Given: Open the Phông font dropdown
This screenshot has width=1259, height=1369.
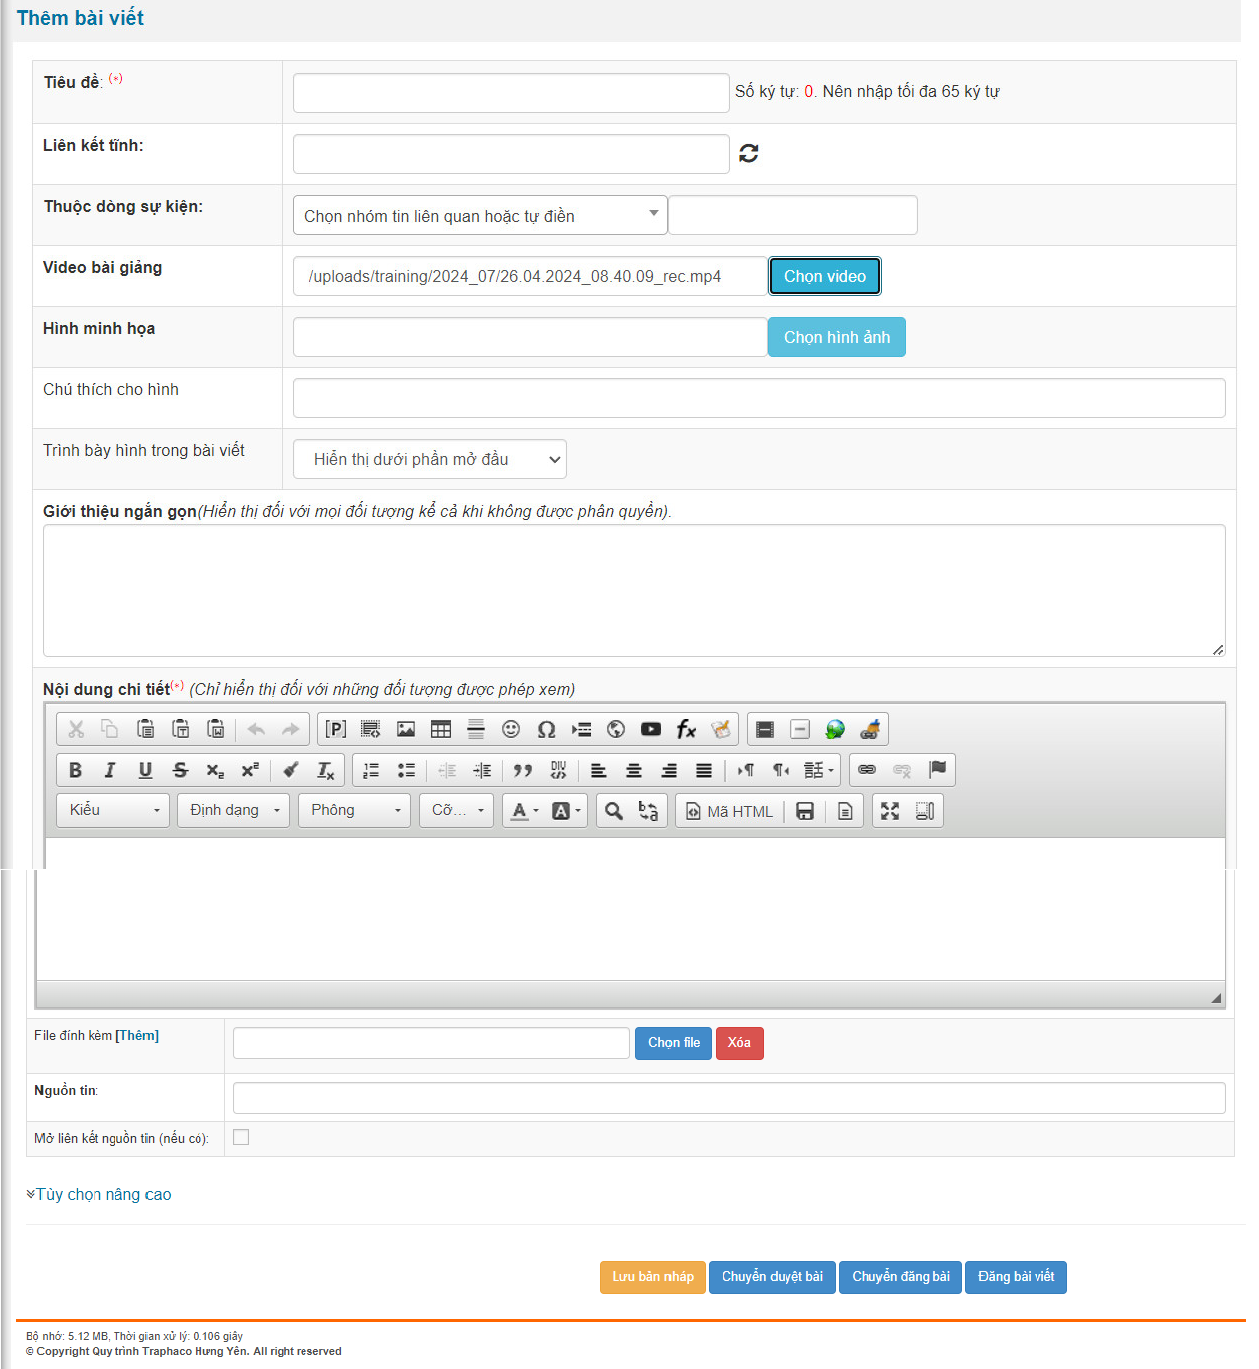Looking at the screenshot, I should click(355, 810).
